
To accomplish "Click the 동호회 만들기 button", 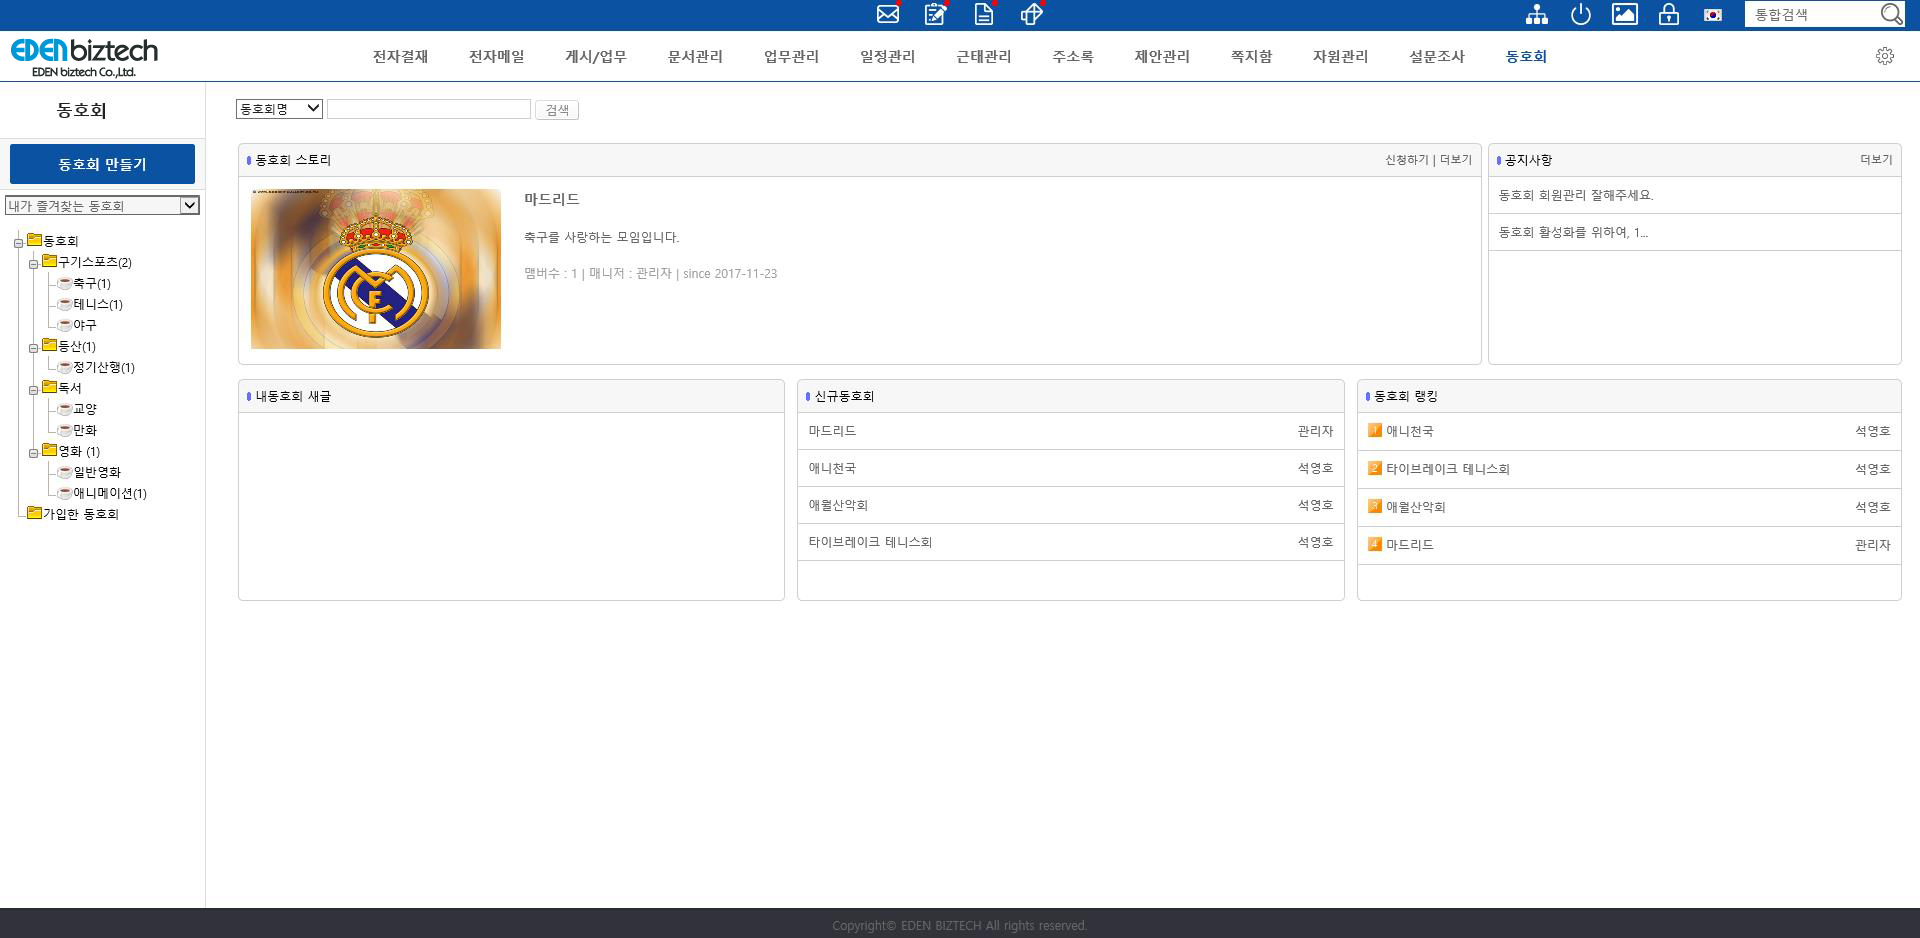I will 102,164.
